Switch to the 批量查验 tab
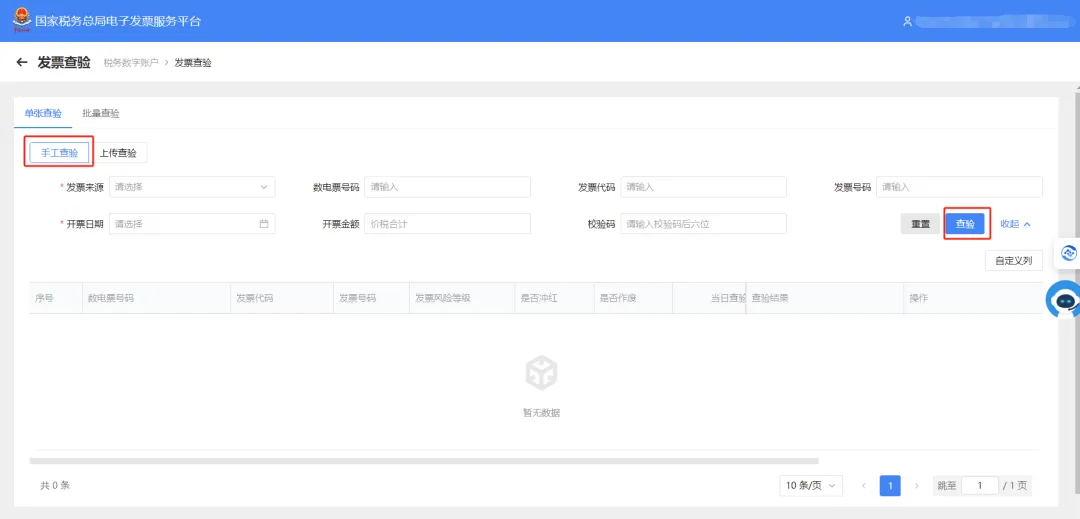This screenshot has height=519, width=1080. (101, 114)
